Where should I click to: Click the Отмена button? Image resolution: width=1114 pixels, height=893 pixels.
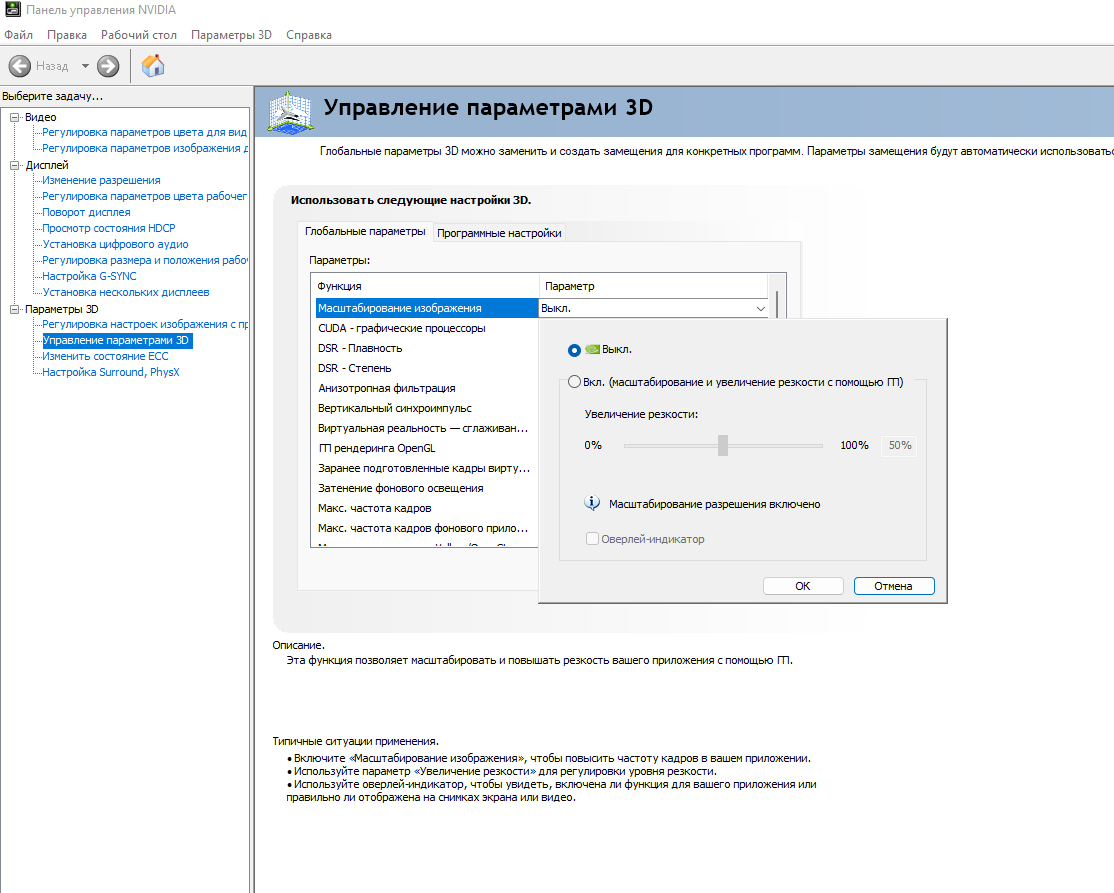coord(893,586)
